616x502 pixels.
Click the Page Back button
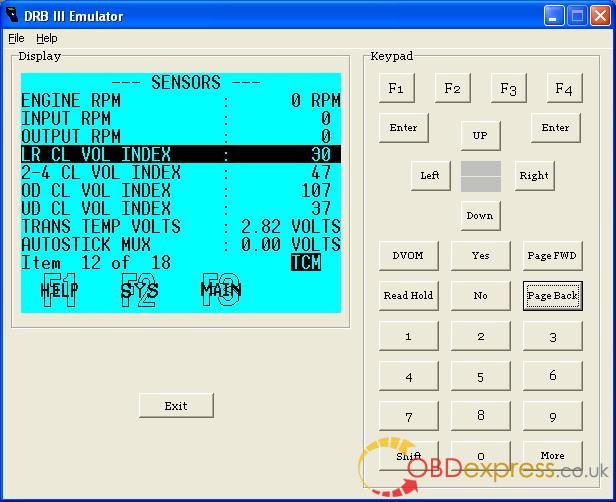pos(552,296)
